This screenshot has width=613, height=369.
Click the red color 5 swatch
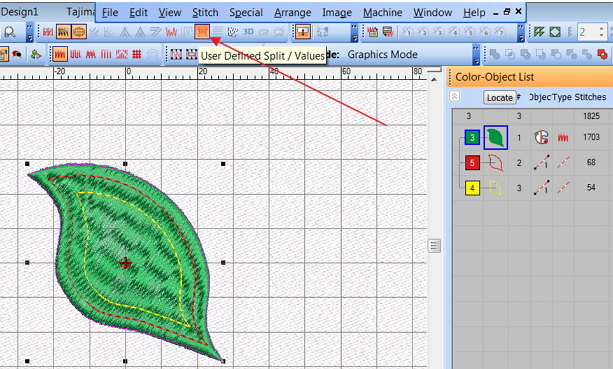pyautogui.click(x=472, y=163)
